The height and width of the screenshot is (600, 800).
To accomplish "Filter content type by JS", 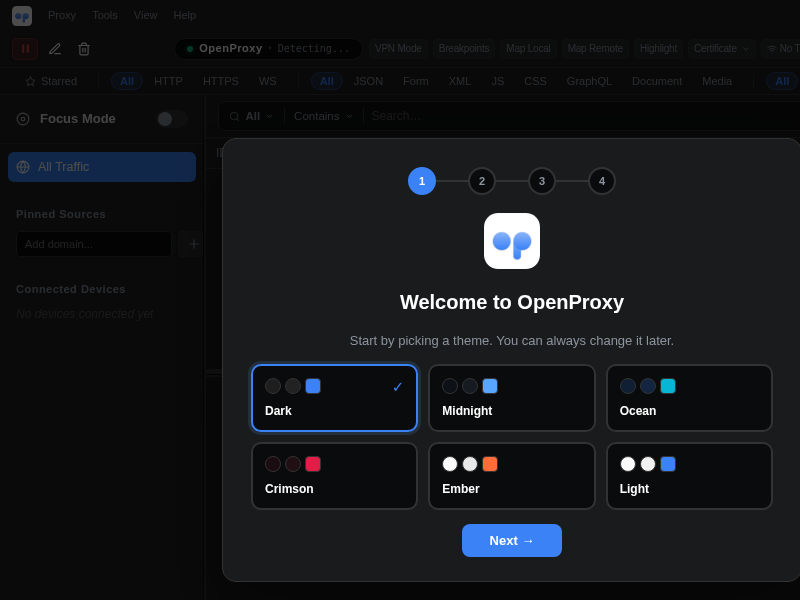I will point(497,82).
